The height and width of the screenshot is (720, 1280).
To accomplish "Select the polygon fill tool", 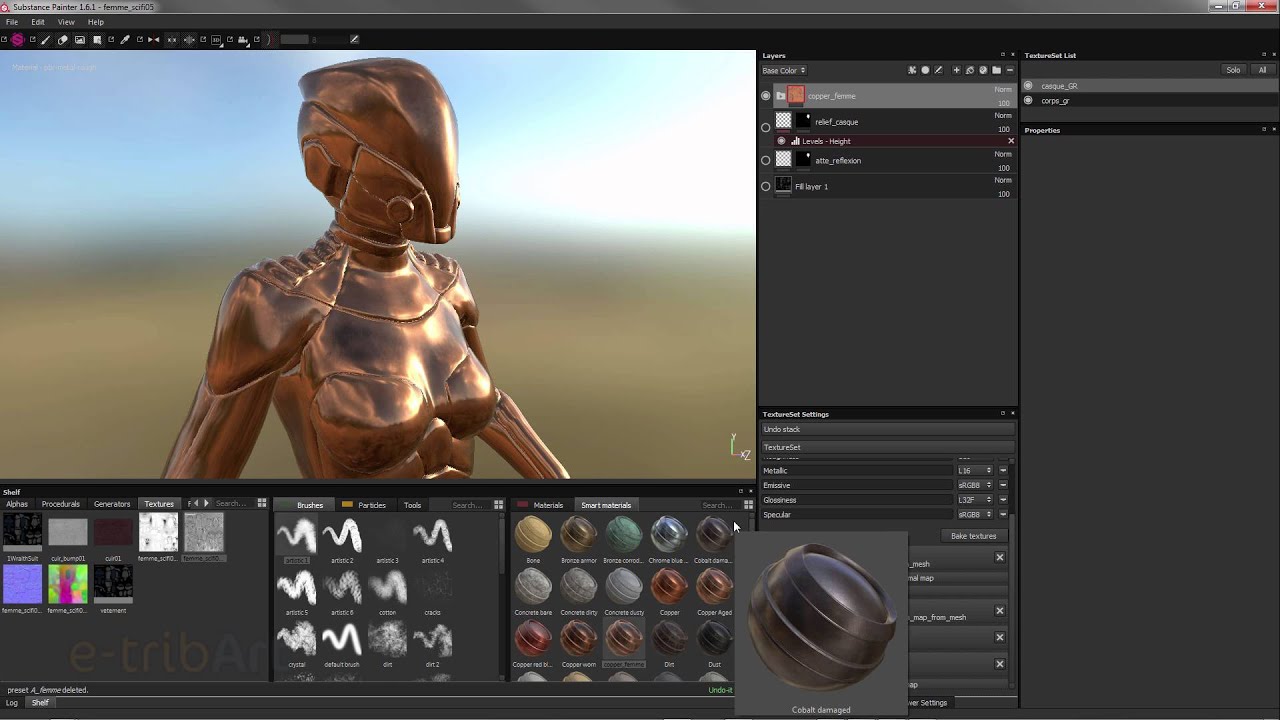I will point(97,40).
